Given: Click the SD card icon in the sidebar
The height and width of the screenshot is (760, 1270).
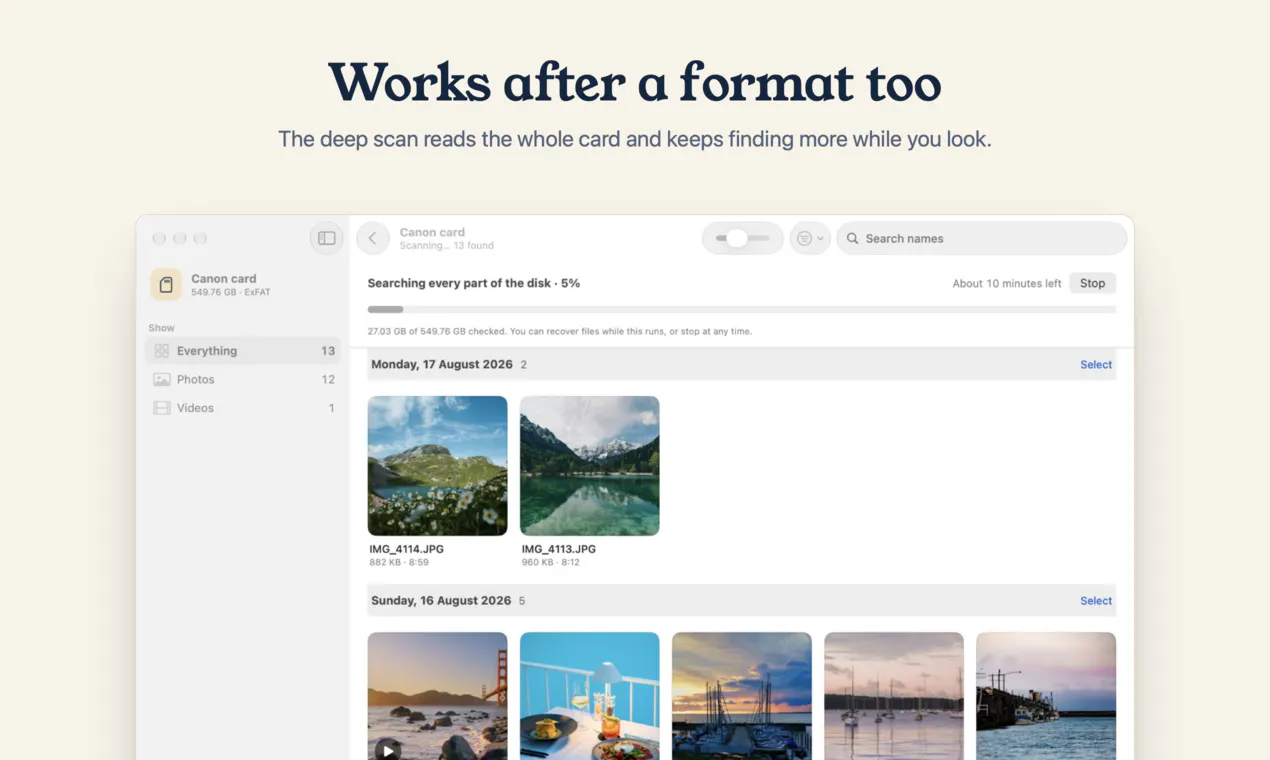Looking at the screenshot, I should (166, 285).
